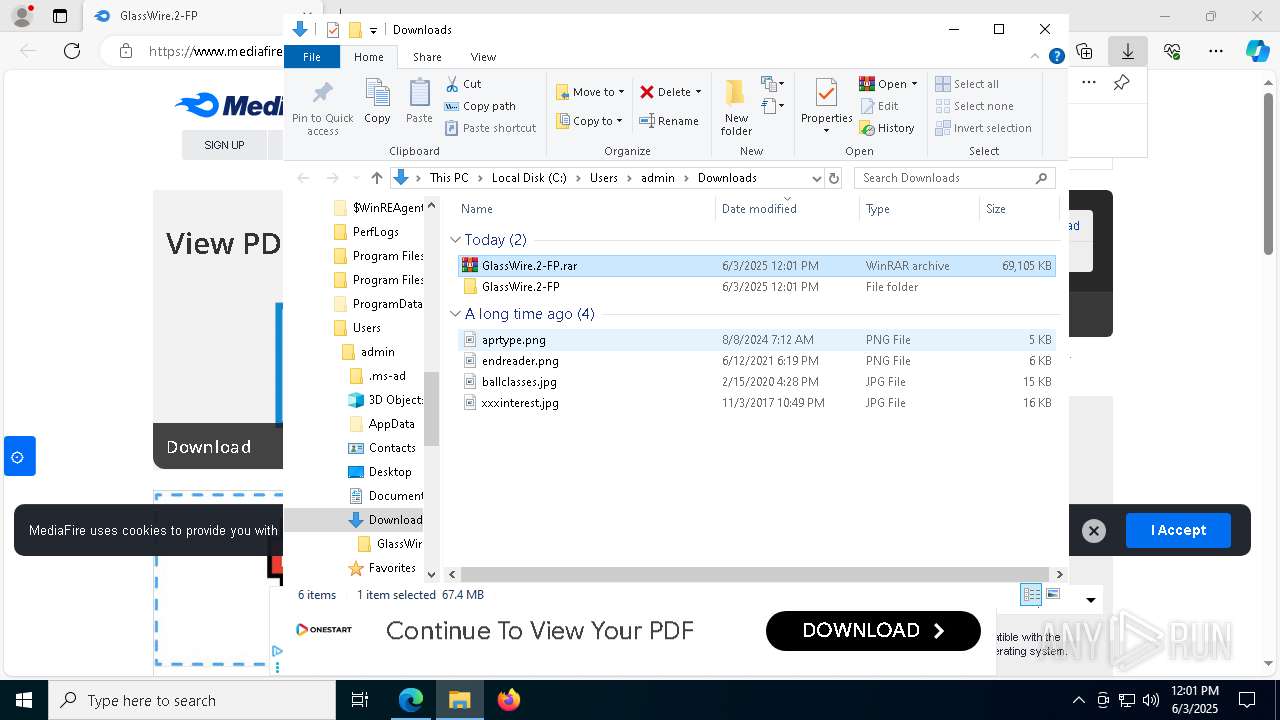Click SIGN UP on MediaFire page
The image size is (1280, 720).
pos(224,145)
